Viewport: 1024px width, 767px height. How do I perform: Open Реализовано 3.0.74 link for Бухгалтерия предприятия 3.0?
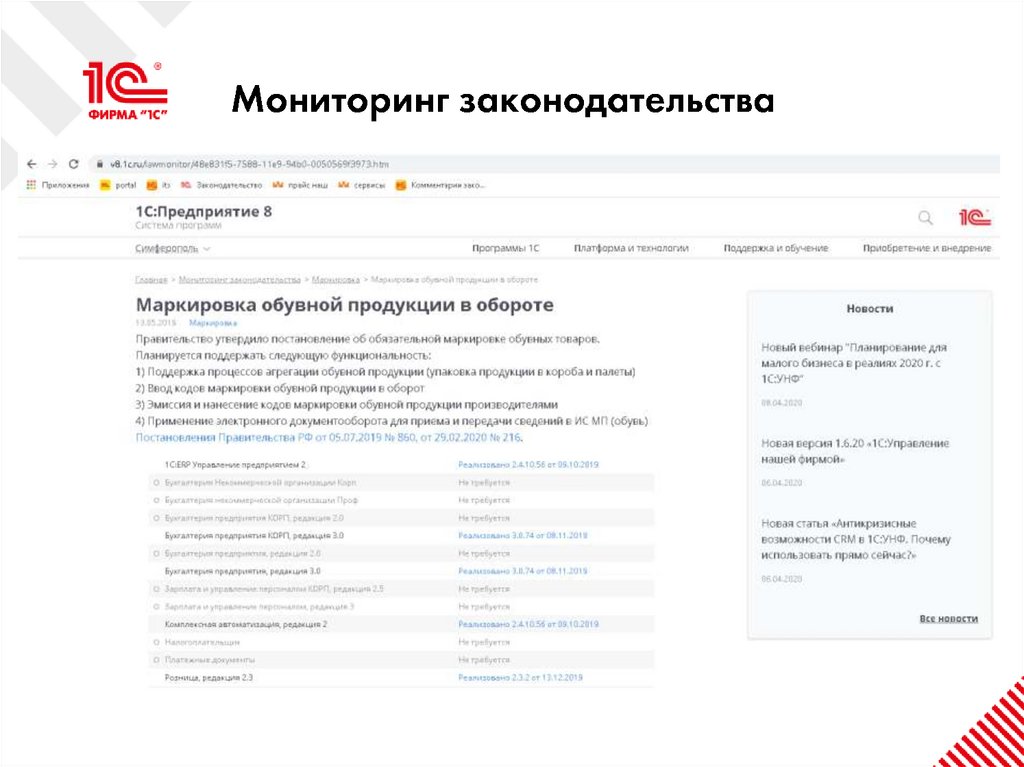pos(522,570)
